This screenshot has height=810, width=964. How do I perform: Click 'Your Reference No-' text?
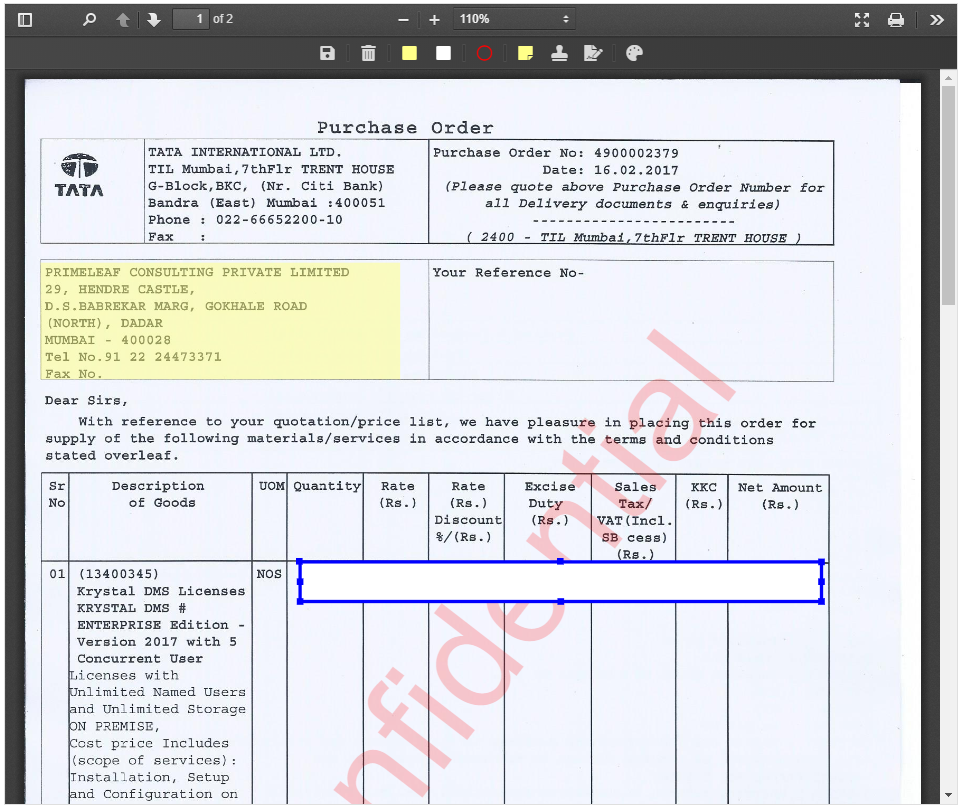(x=508, y=272)
